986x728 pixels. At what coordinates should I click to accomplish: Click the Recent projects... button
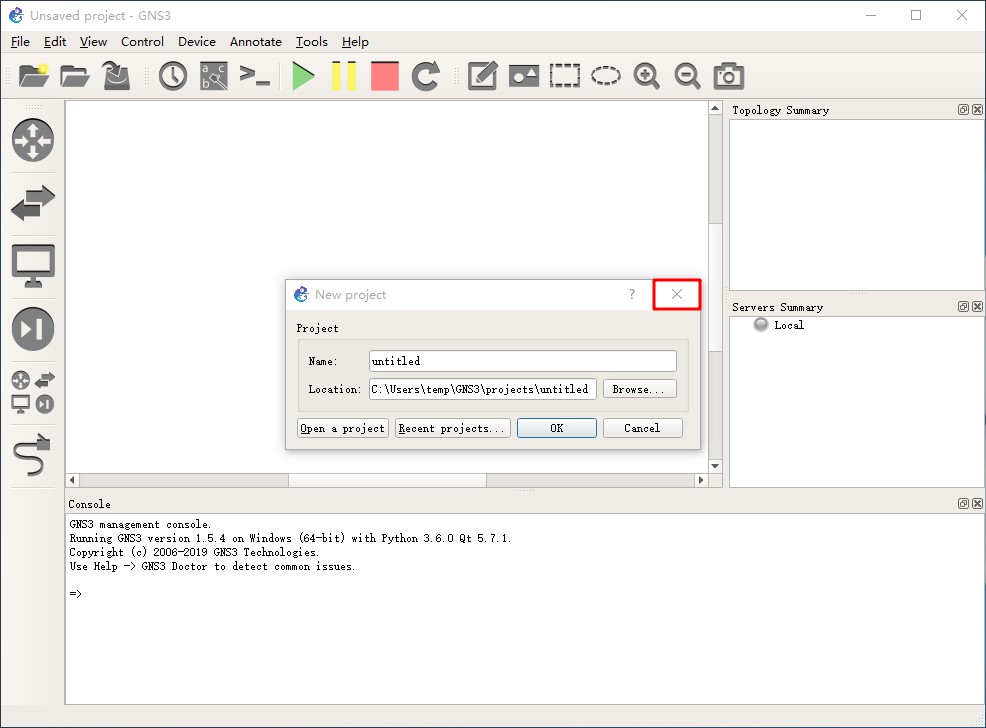(x=452, y=428)
